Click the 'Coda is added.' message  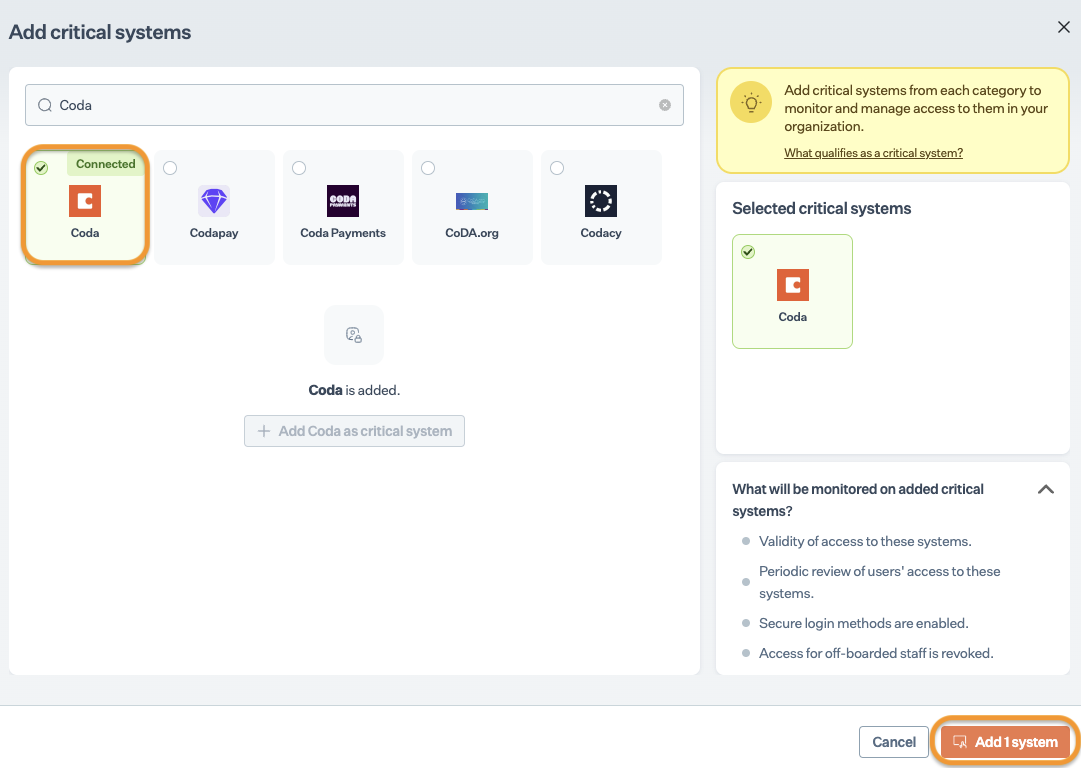click(x=354, y=390)
